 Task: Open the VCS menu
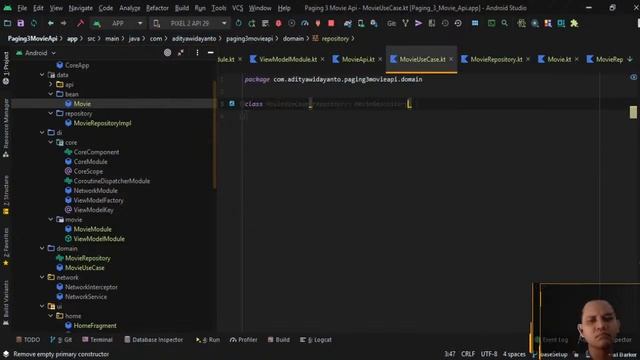point(237,8)
